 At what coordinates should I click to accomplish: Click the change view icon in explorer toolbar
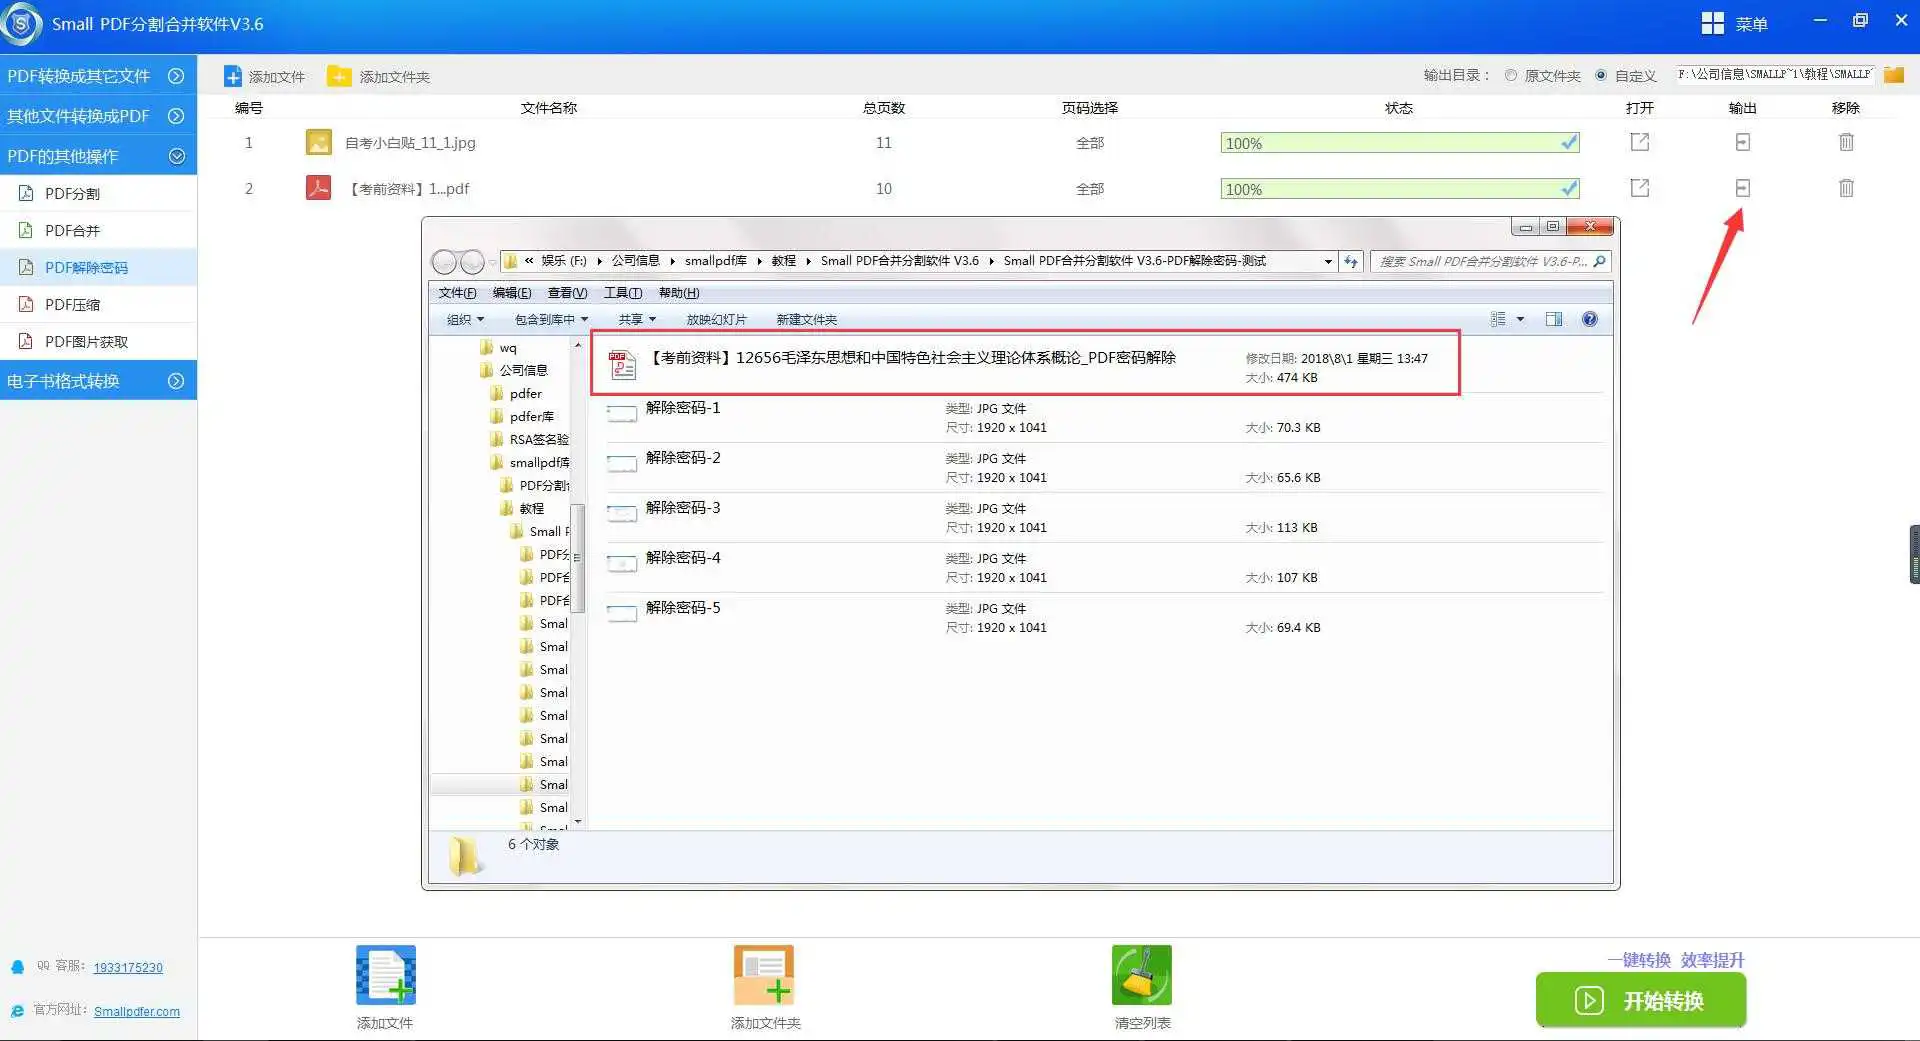tap(1498, 319)
